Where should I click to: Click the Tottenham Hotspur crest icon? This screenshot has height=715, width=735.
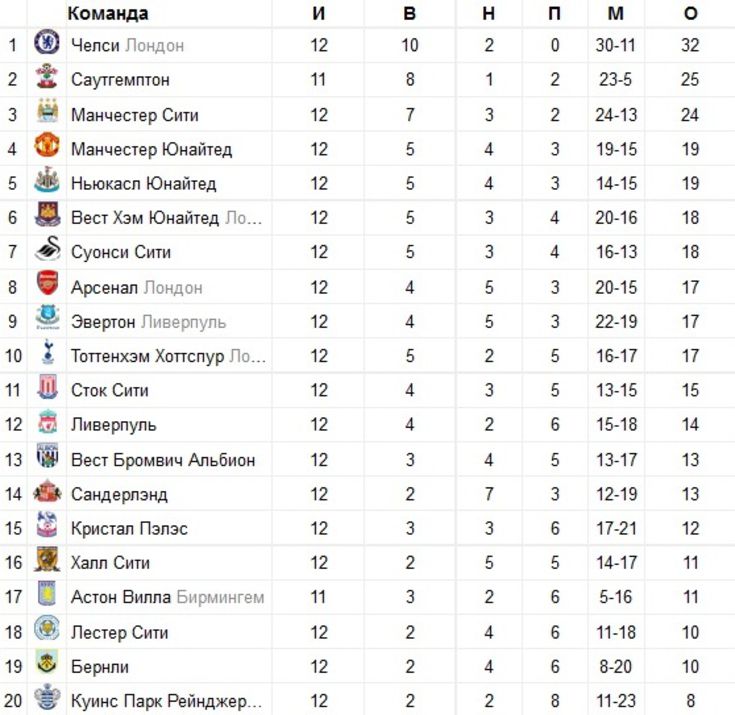click(48, 352)
